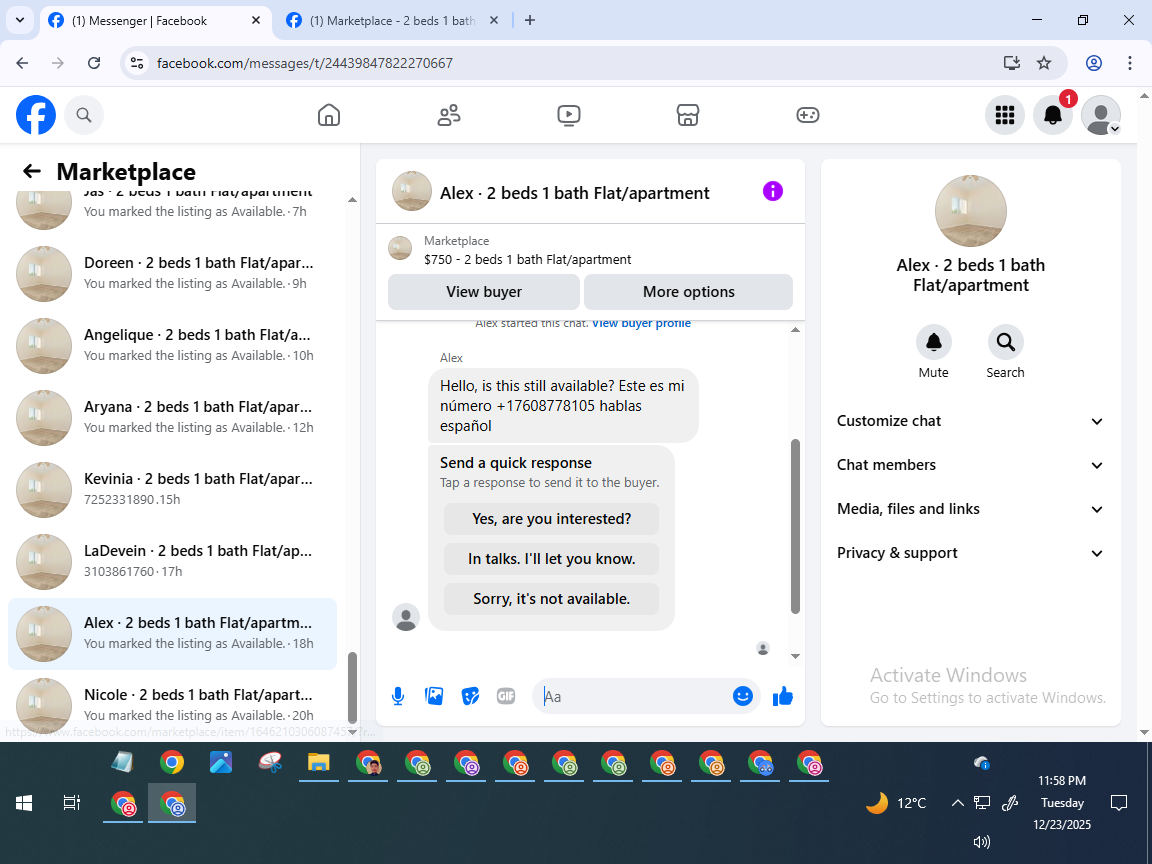Open Friends icon in top navigation
Image resolution: width=1152 pixels, height=864 pixels.
click(x=449, y=115)
